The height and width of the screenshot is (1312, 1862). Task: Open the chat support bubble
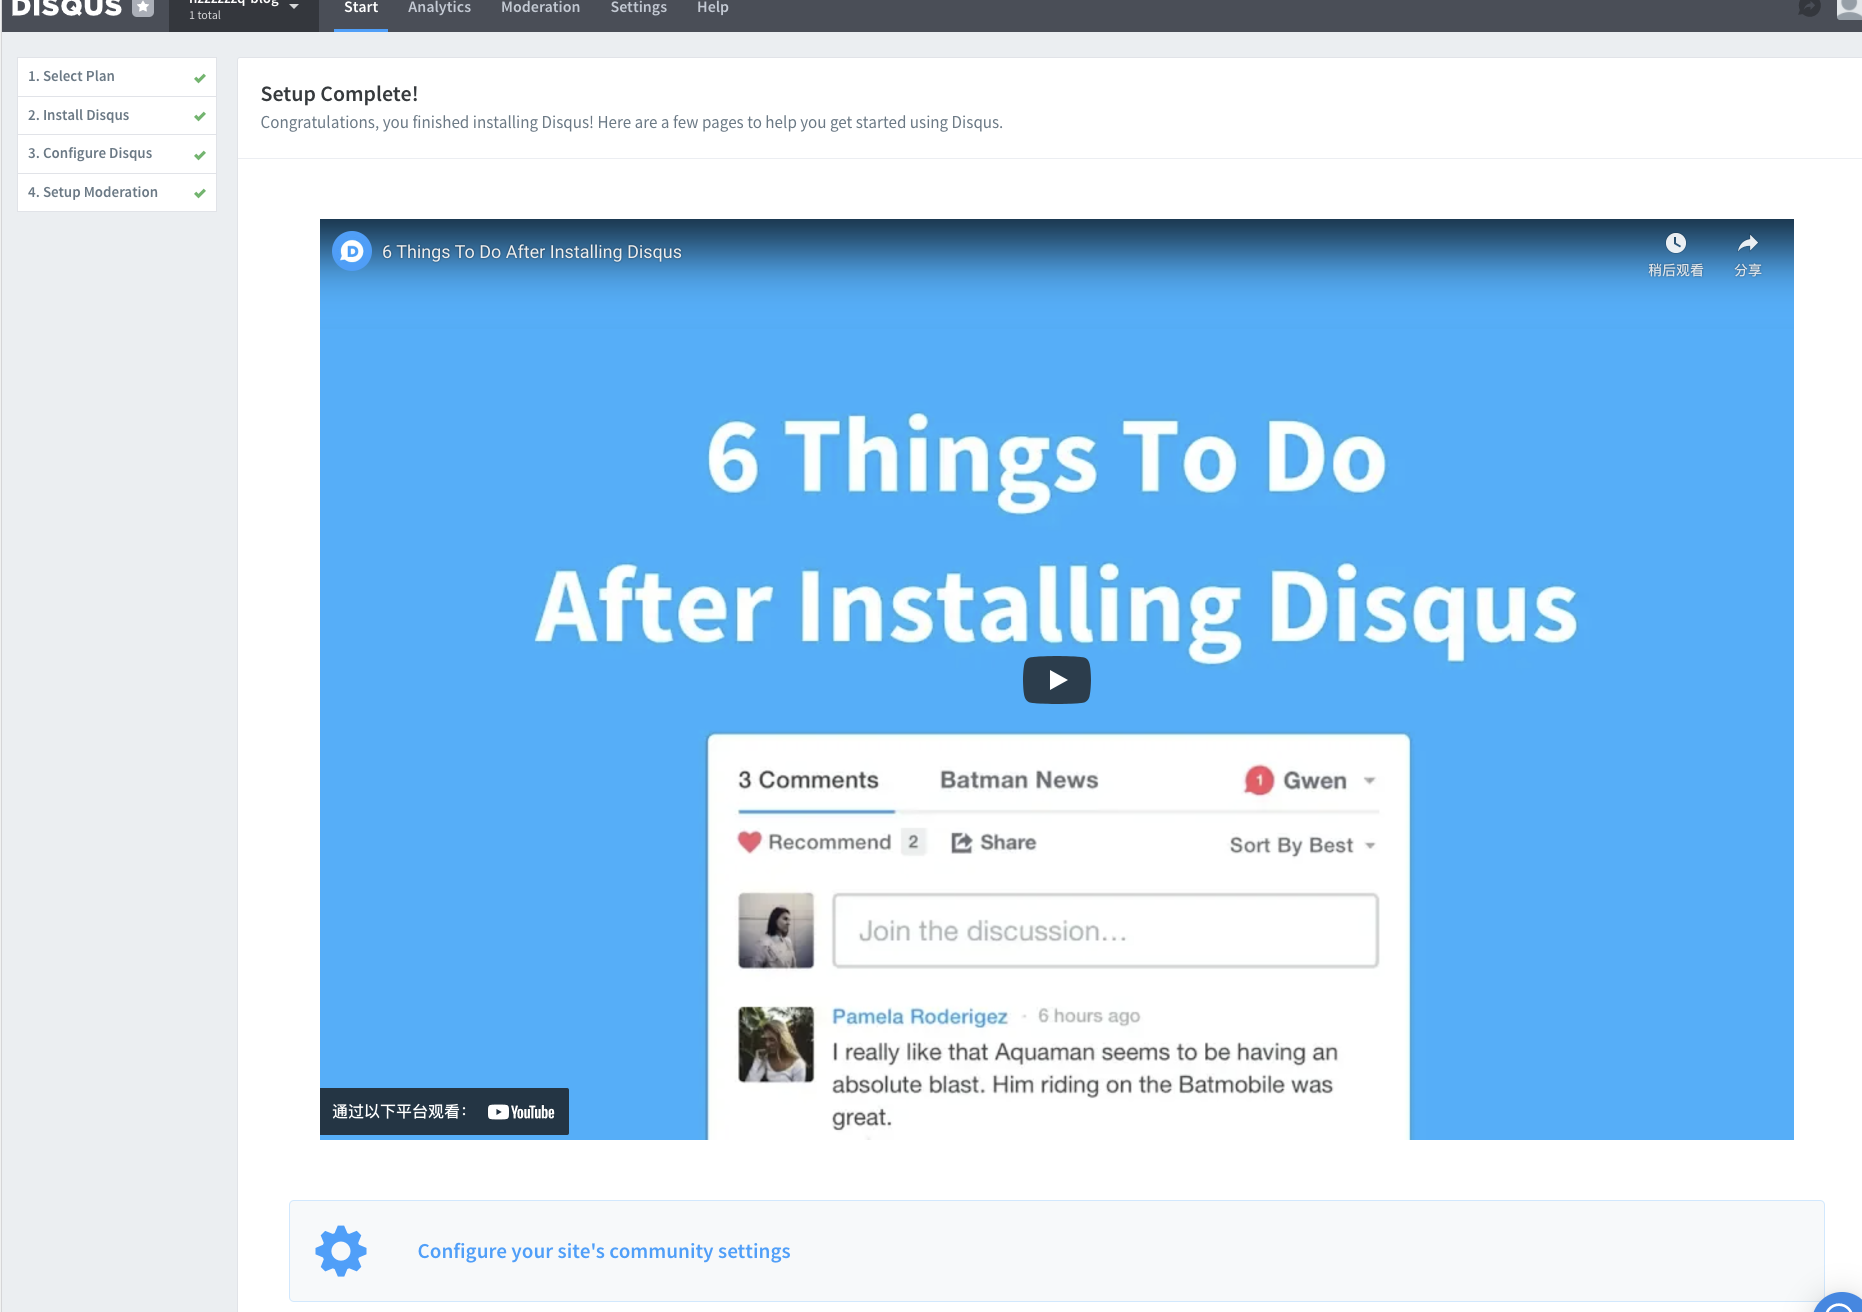click(1840, 1302)
